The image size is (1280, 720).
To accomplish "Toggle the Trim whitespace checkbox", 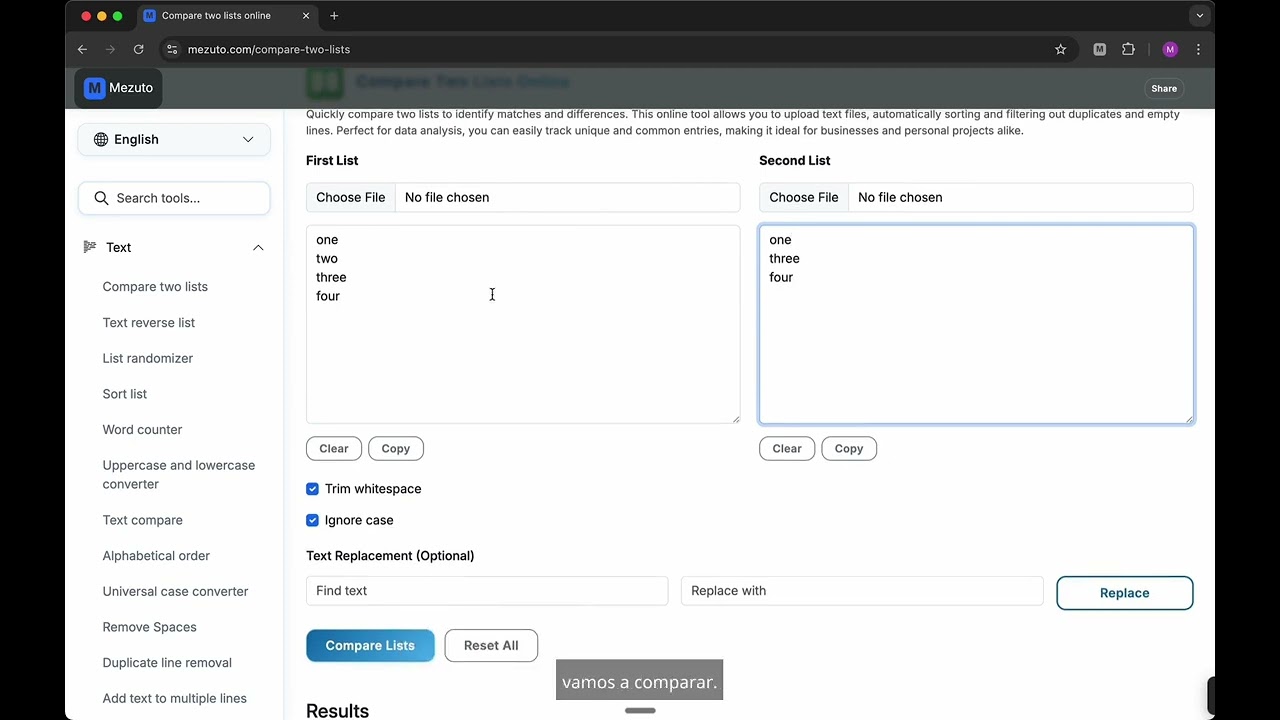I will pyautogui.click(x=313, y=489).
